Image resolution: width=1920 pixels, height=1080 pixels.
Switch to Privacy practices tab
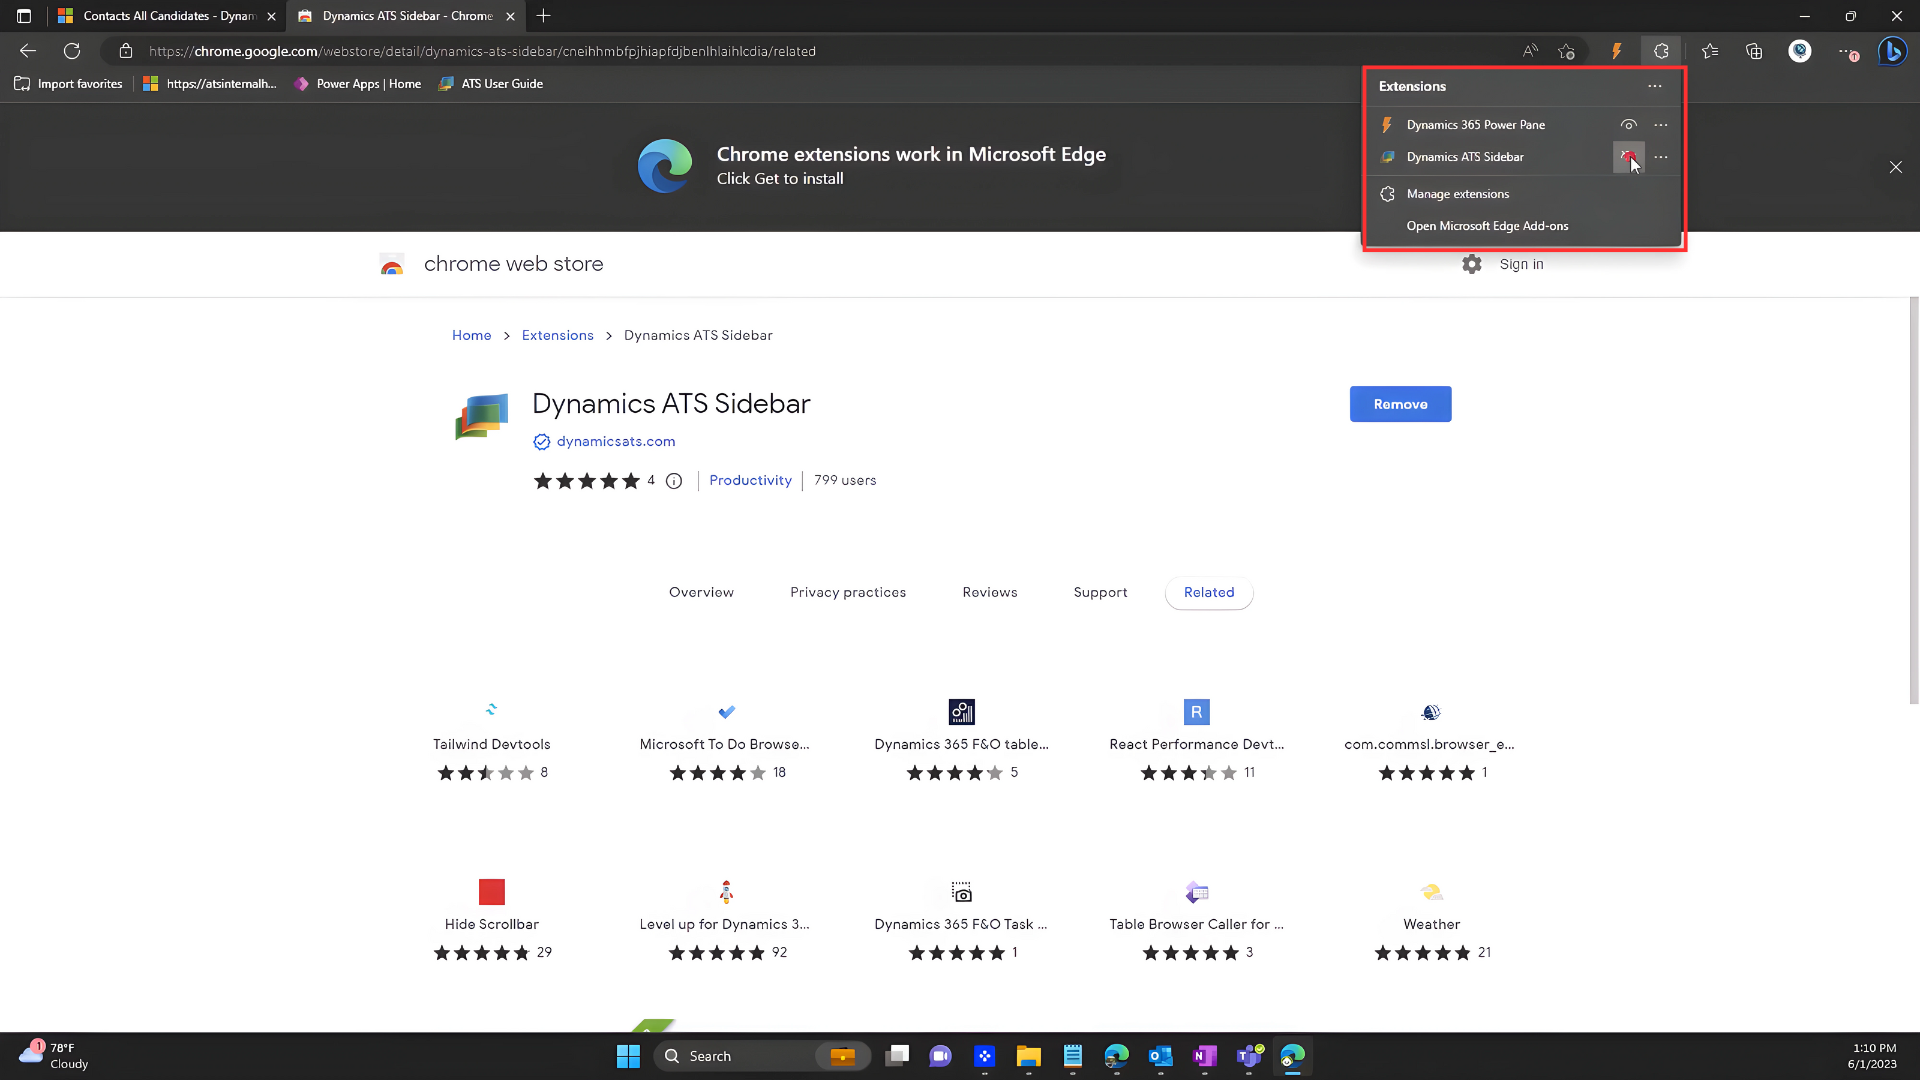tap(848, 592)
